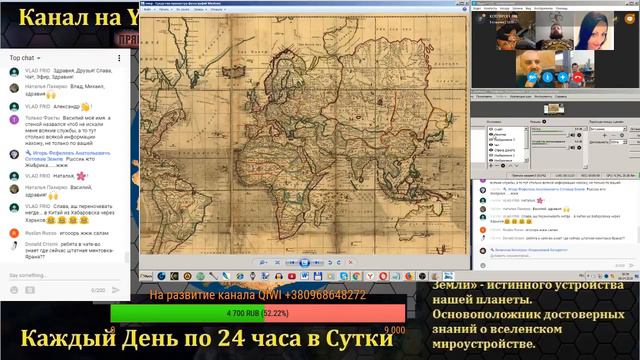Open OBS scene transition dropdown

608,129
